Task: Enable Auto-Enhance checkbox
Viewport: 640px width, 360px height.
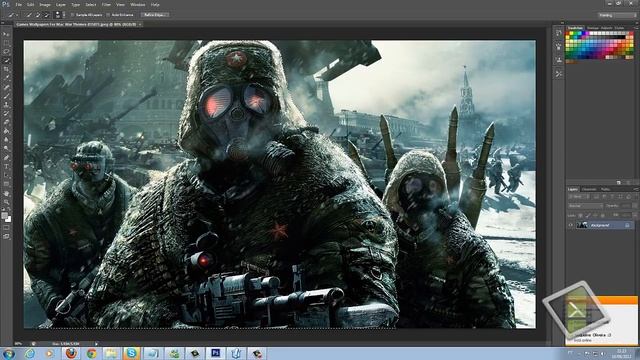Action: tap(109, 15)
